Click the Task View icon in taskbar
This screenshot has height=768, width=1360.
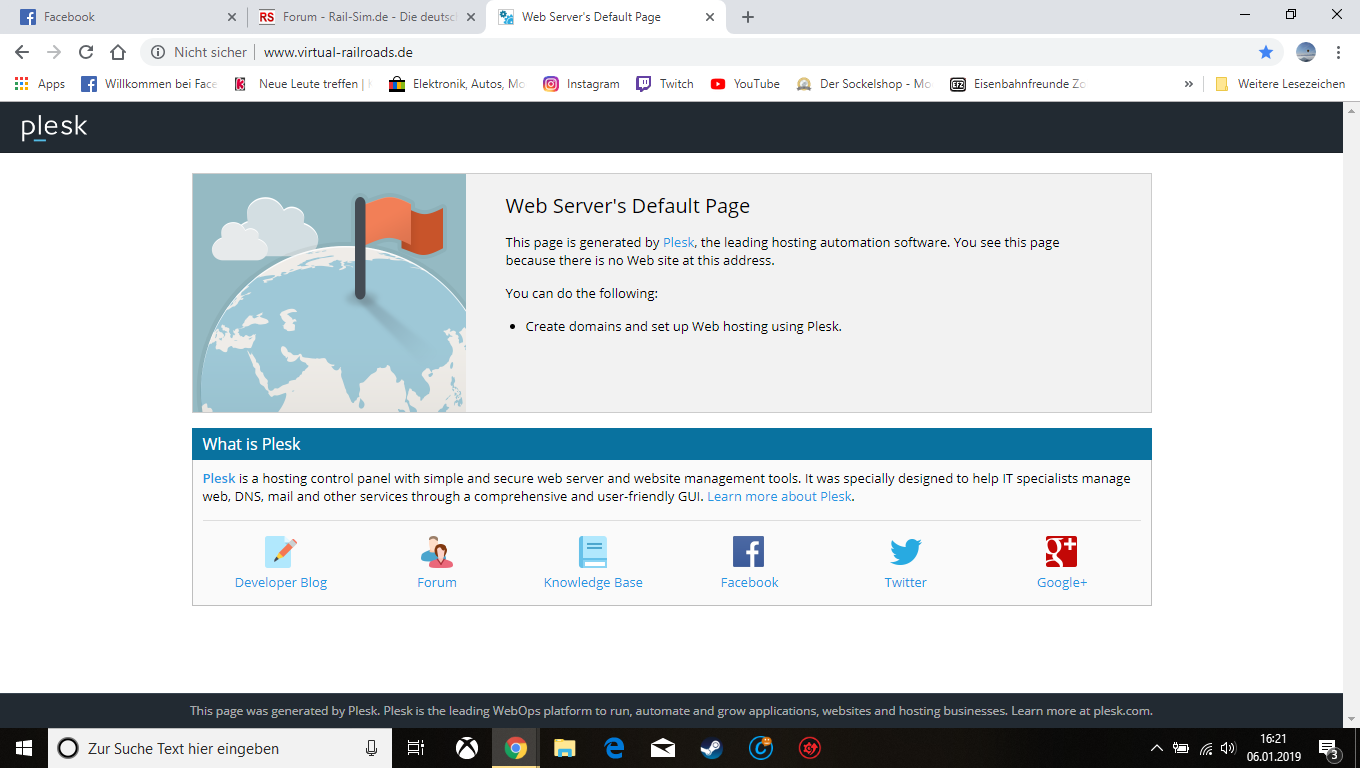point(416,748)
